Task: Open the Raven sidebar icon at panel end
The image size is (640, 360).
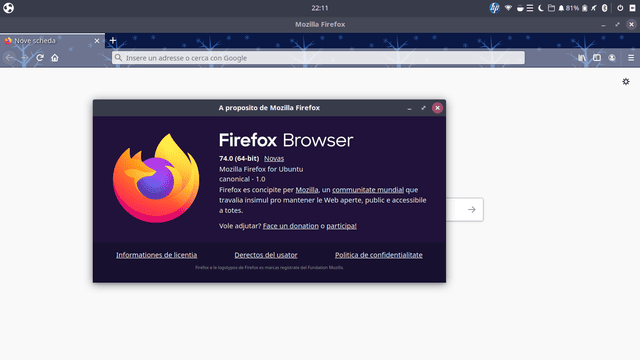Action: pos(632,8)
